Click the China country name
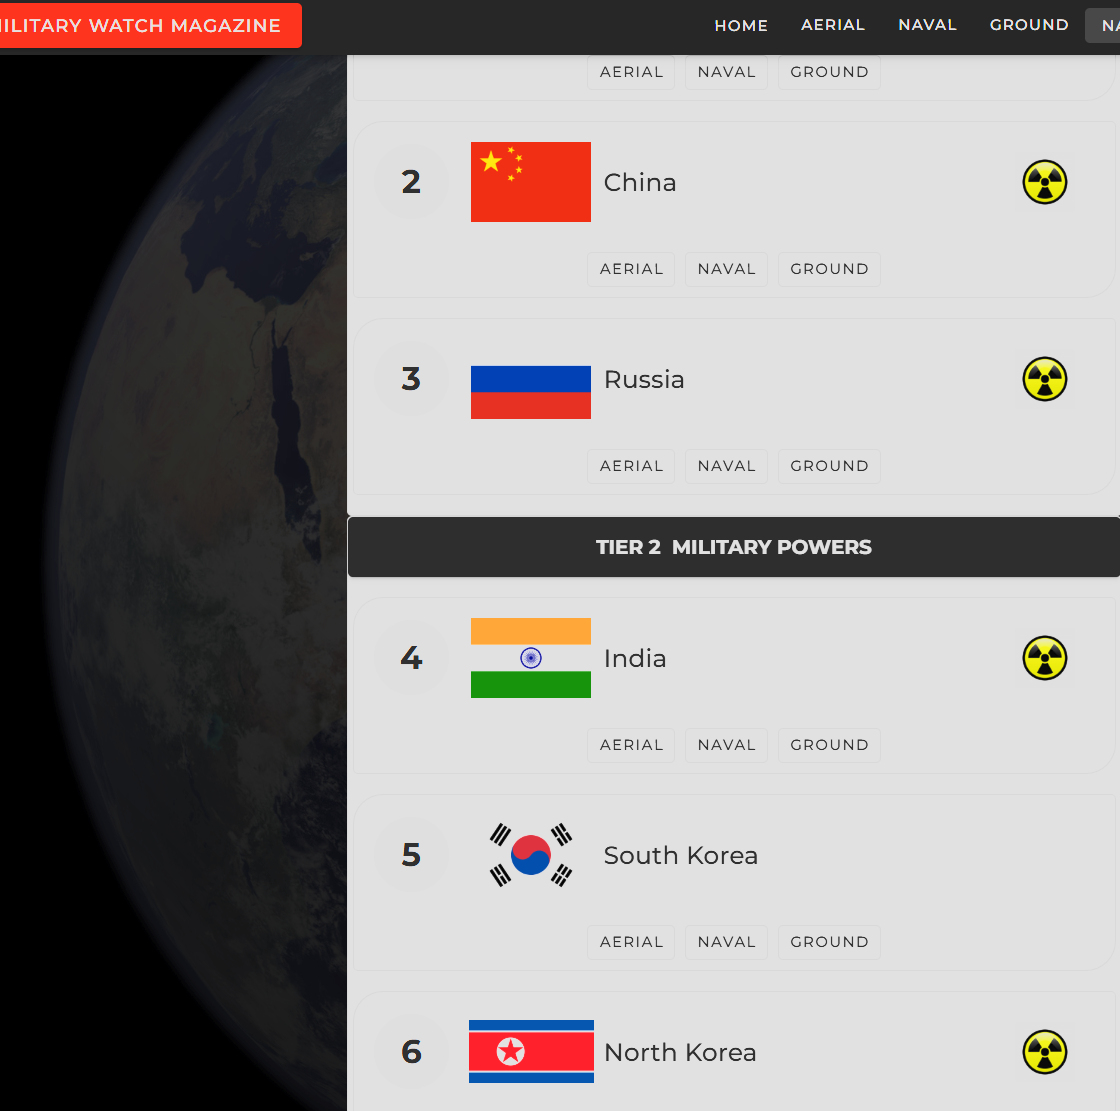This screenshot has width=1120, height=1111. 640,183
